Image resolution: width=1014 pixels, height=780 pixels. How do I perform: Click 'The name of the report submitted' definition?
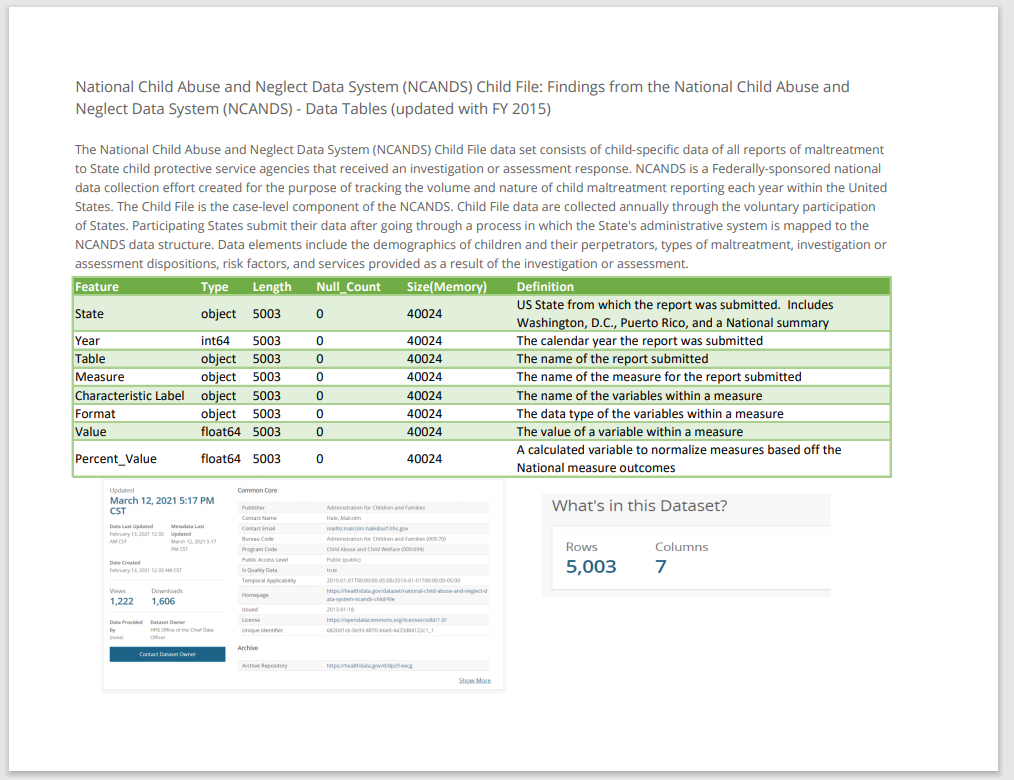click(612, 359)
